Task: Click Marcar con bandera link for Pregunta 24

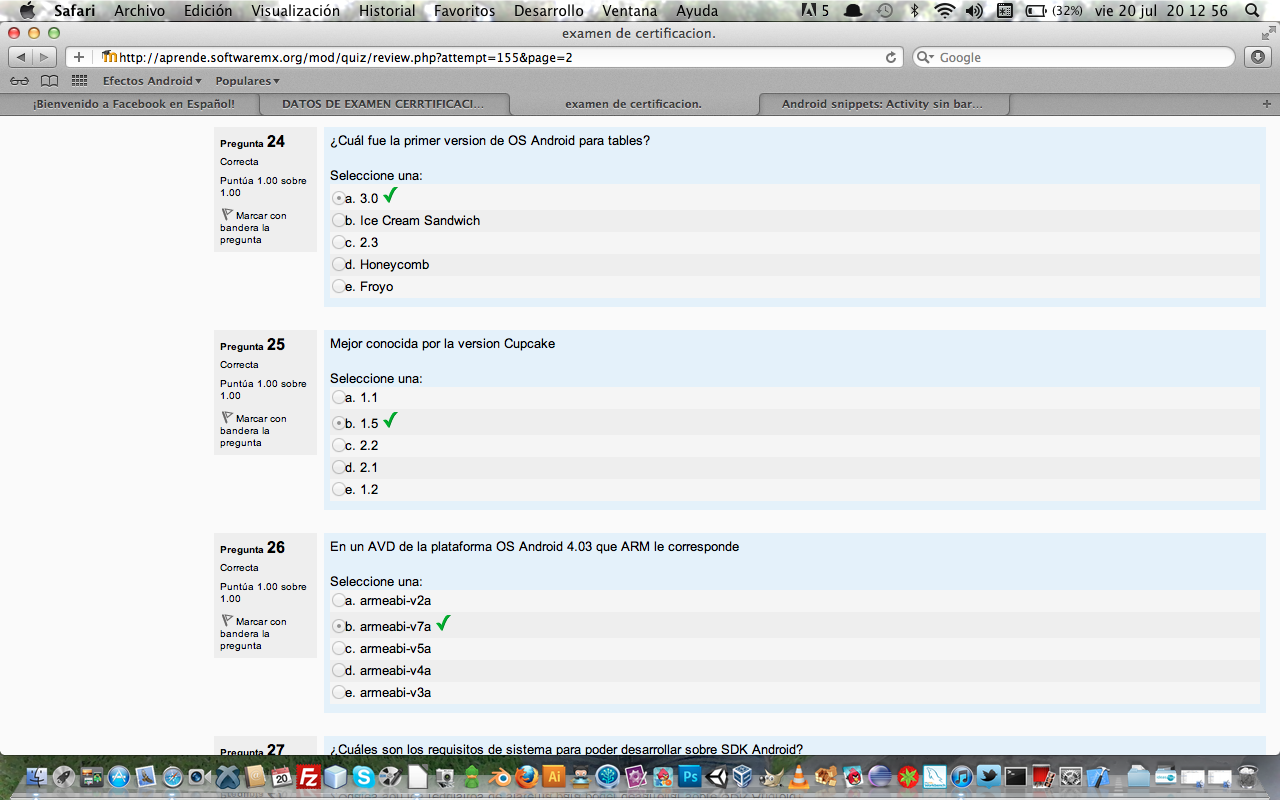Action: [253, 227]
